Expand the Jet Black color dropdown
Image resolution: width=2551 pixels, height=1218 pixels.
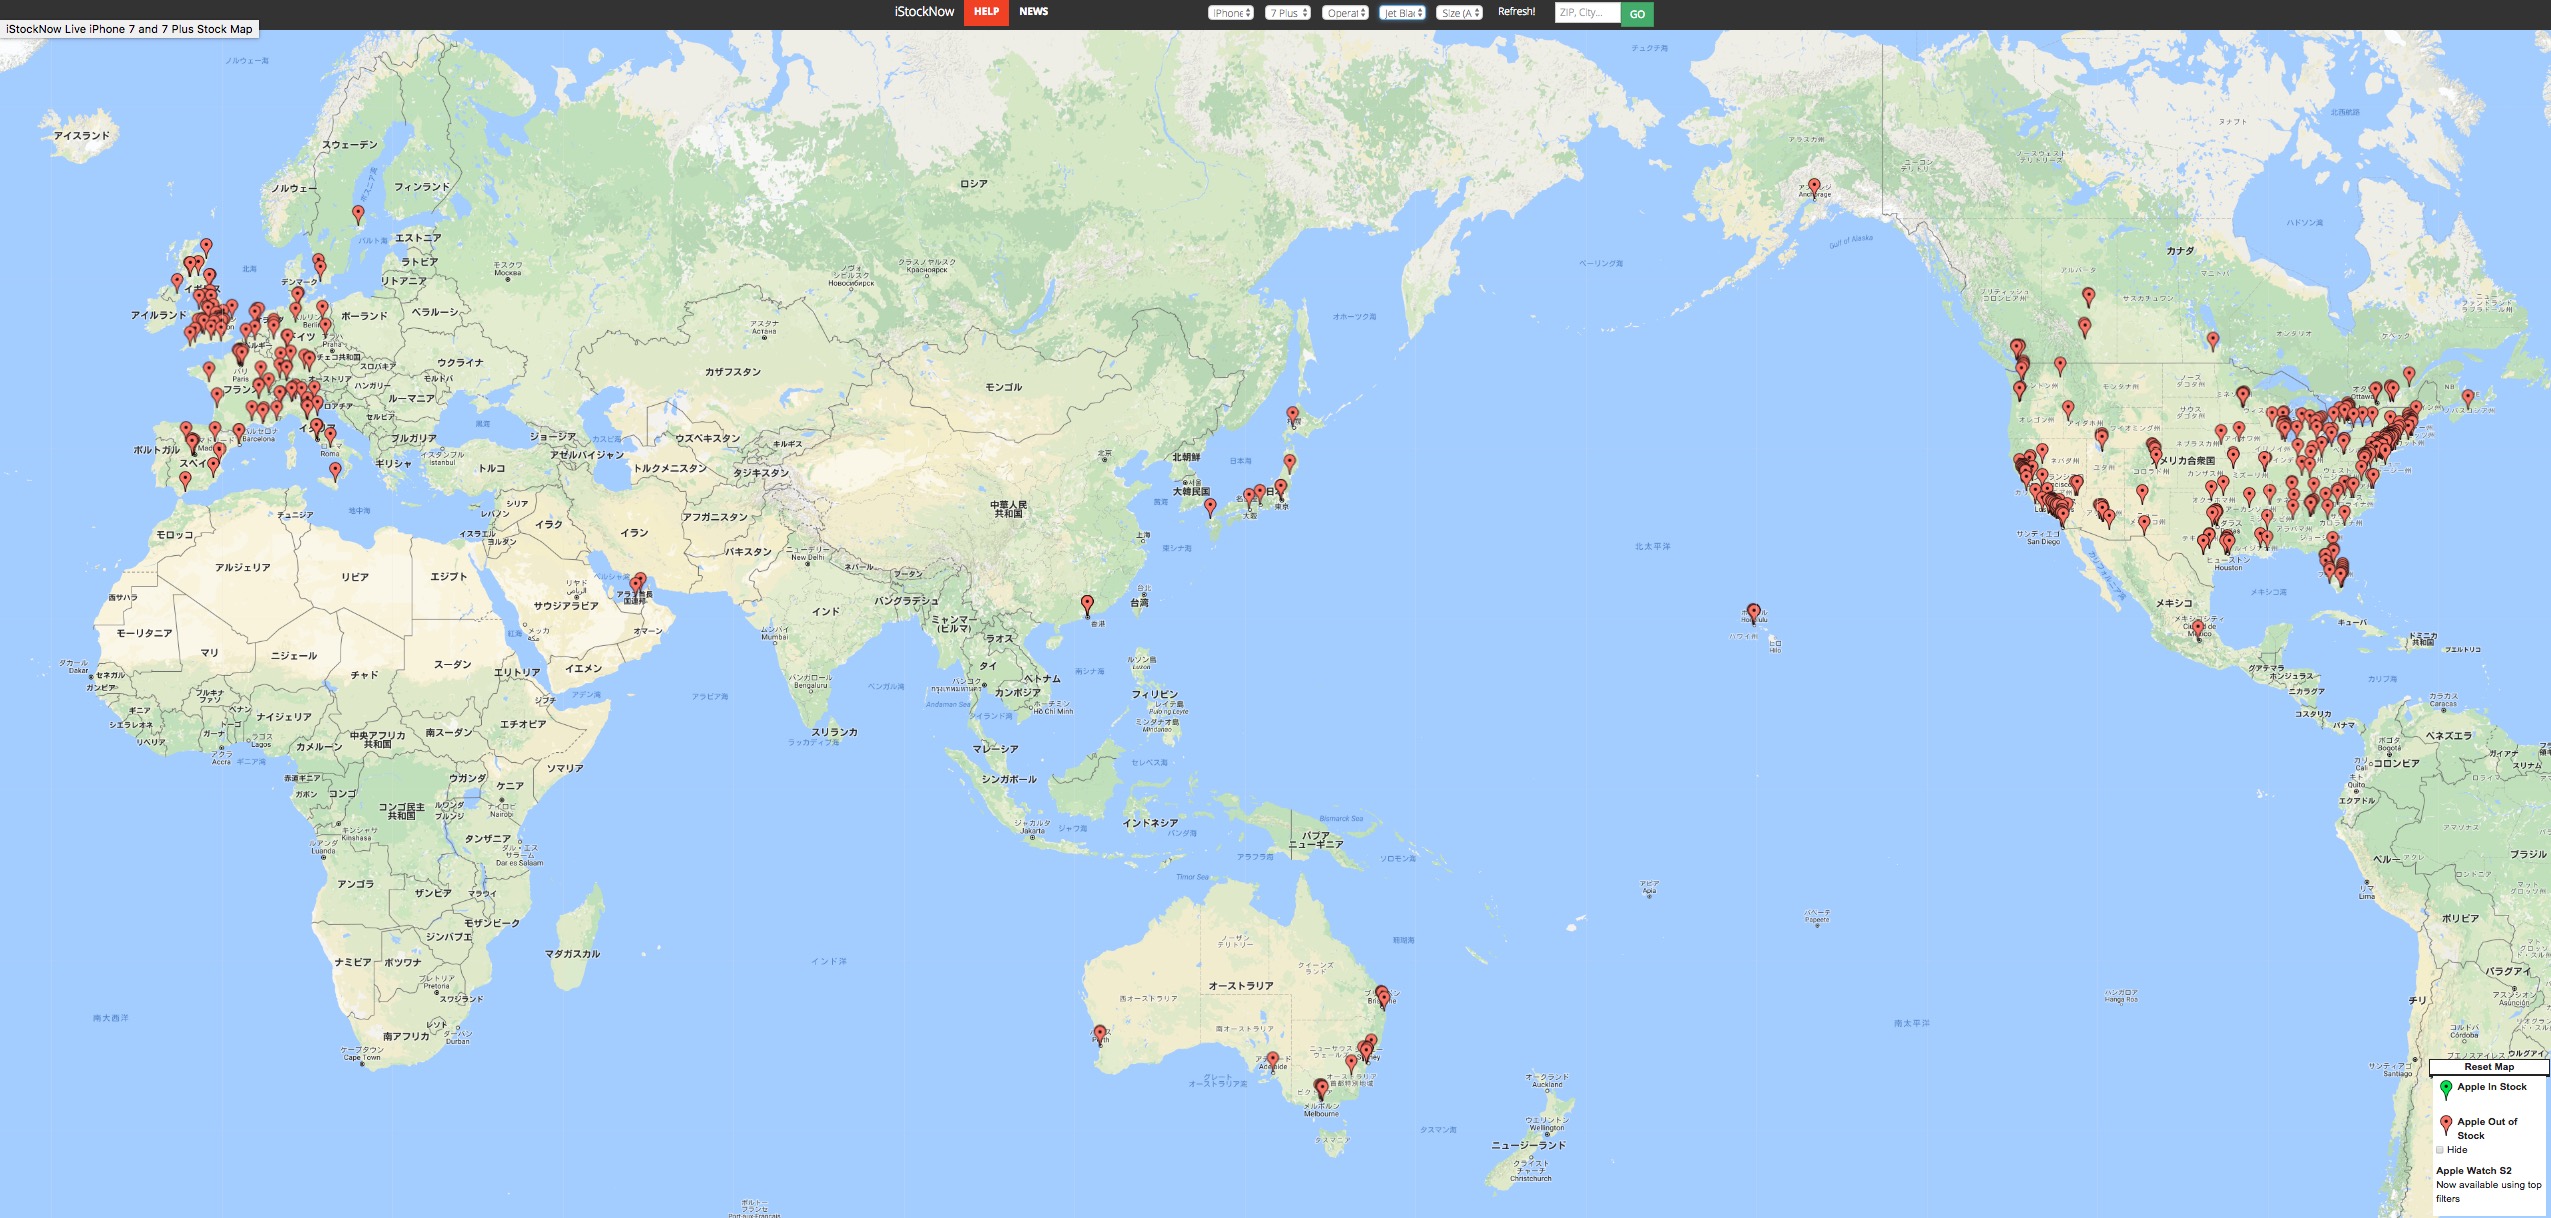pyautogui.click(x=1401, y=13)
